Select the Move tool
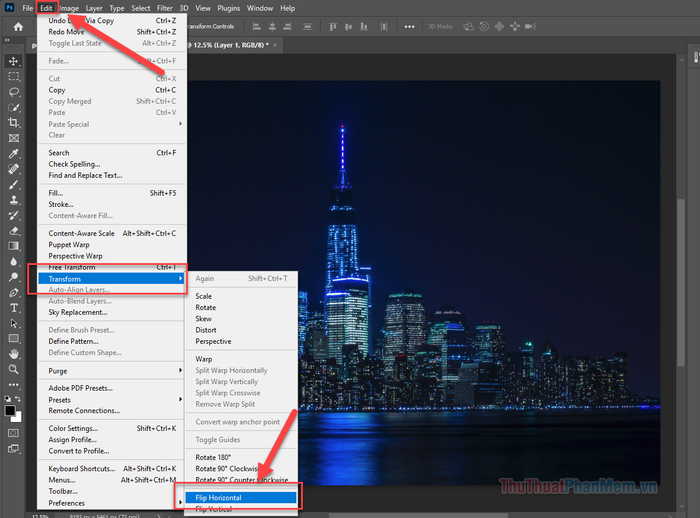The image size is (700, 518). (14, 61)
